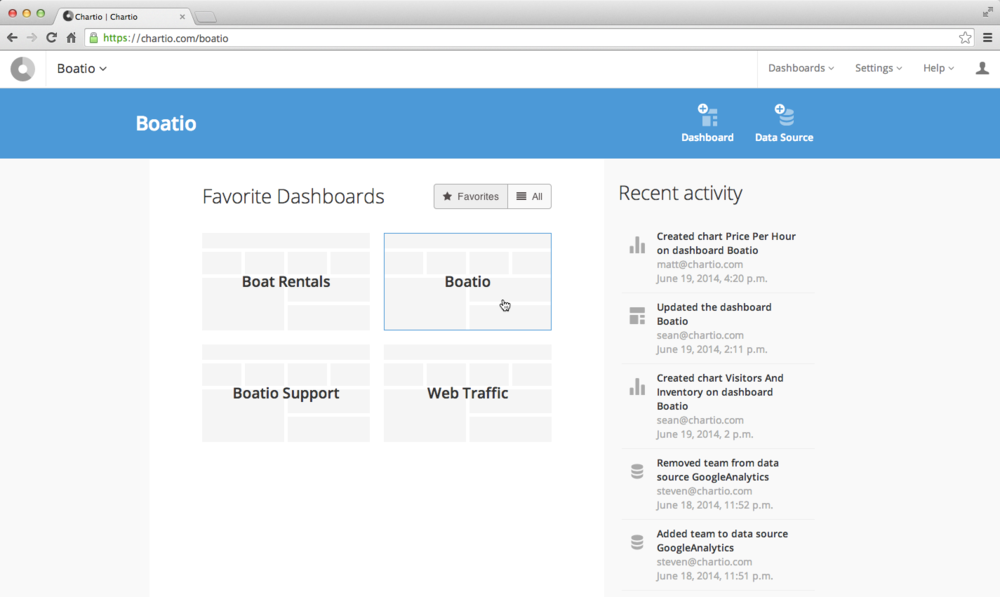Click 'Removed team from data source' activity
The height and width of the screenshot is (597, 1000).
click(x=717, y=469)
